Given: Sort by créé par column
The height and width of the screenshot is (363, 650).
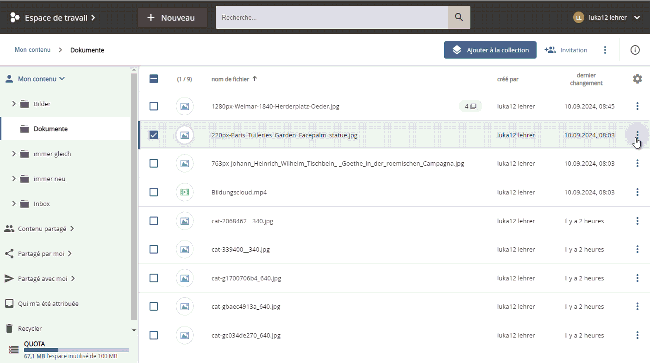Looking at the screenshot, I should 507,79.
